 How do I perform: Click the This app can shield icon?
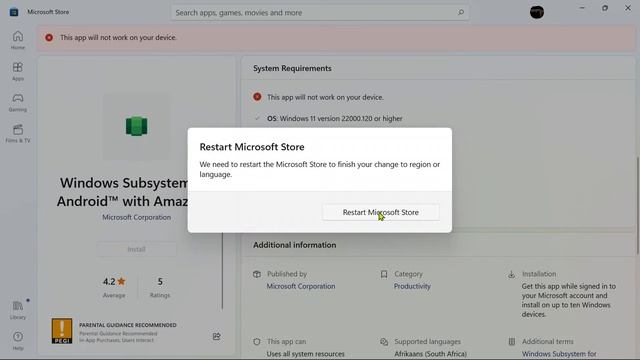tap(257, 342)
